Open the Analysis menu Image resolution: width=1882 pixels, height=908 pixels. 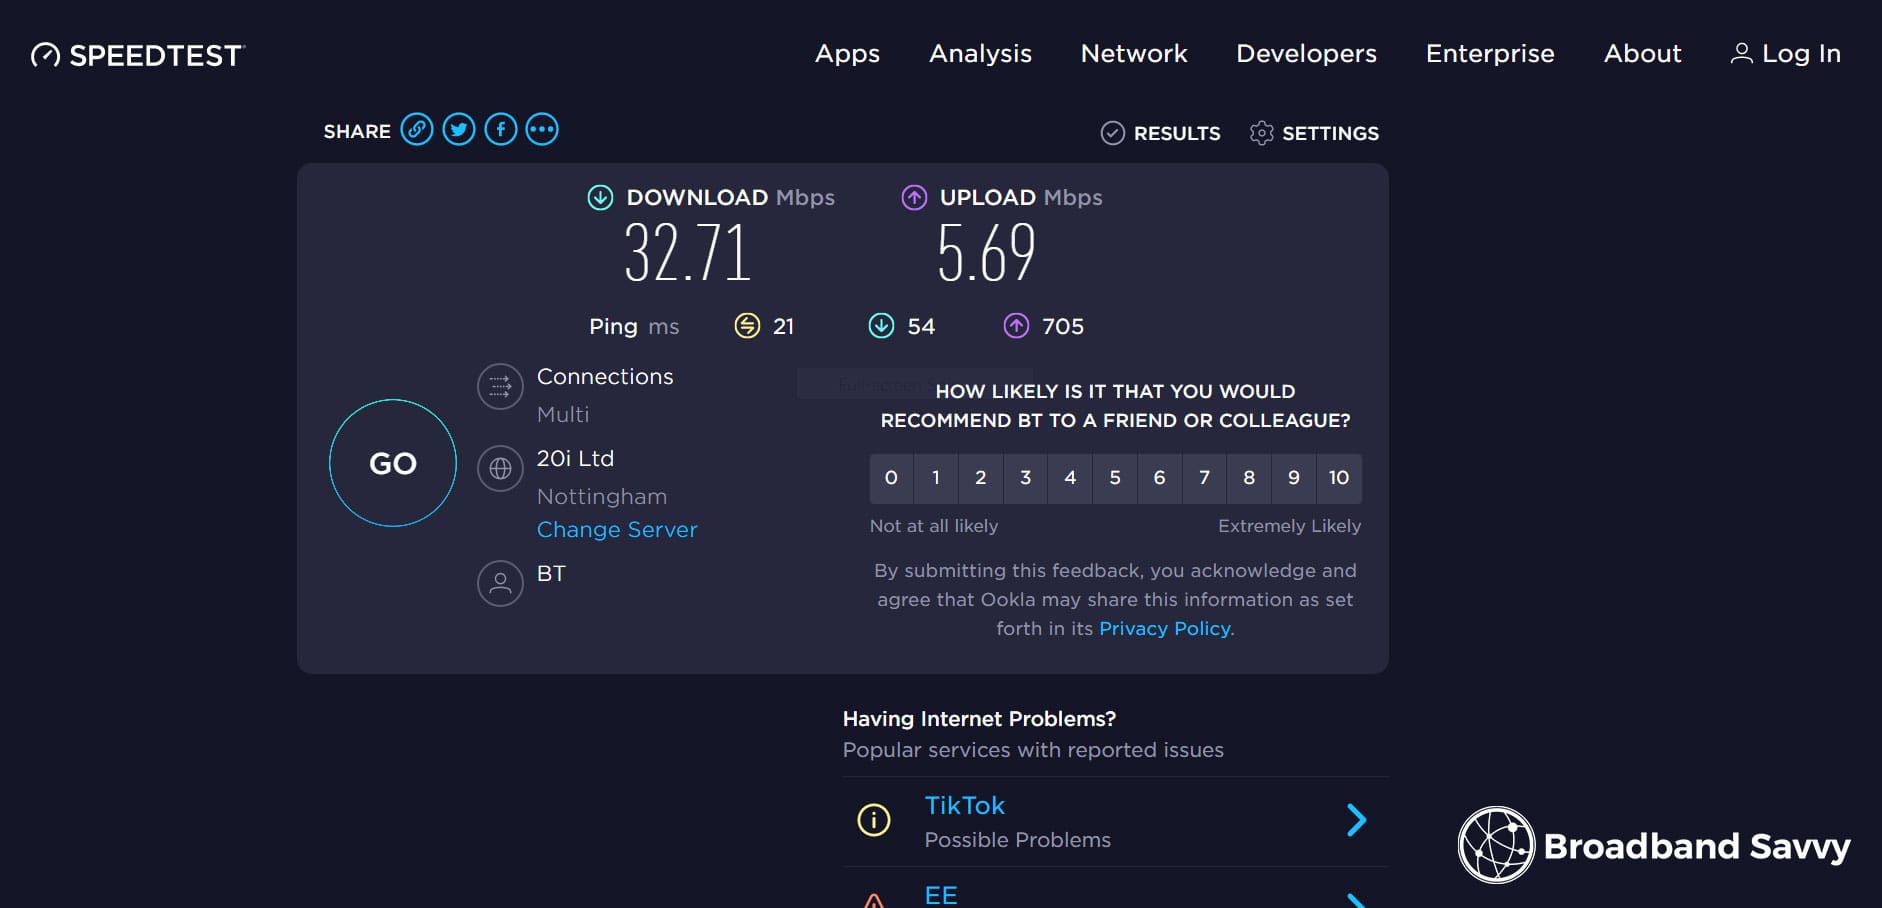click(x=980, y=53)
